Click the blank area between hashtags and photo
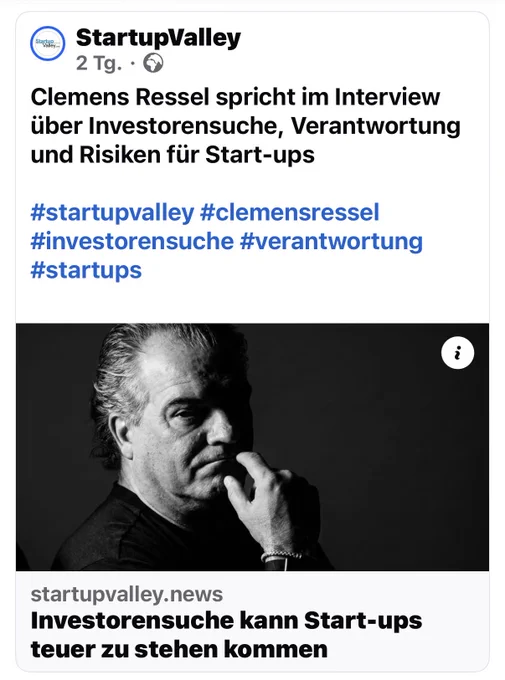 pyautogui.click(x=252, y=303)
